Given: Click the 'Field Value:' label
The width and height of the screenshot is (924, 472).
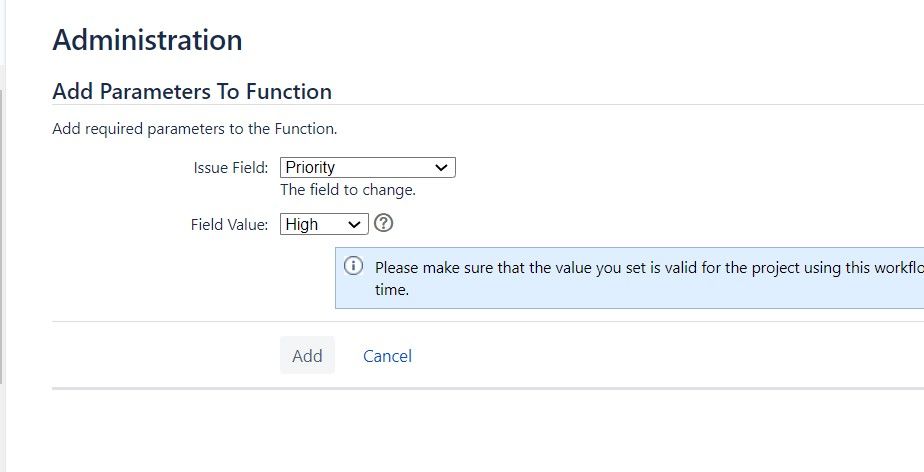Looking at the screenshot, I should click(229, 225).
